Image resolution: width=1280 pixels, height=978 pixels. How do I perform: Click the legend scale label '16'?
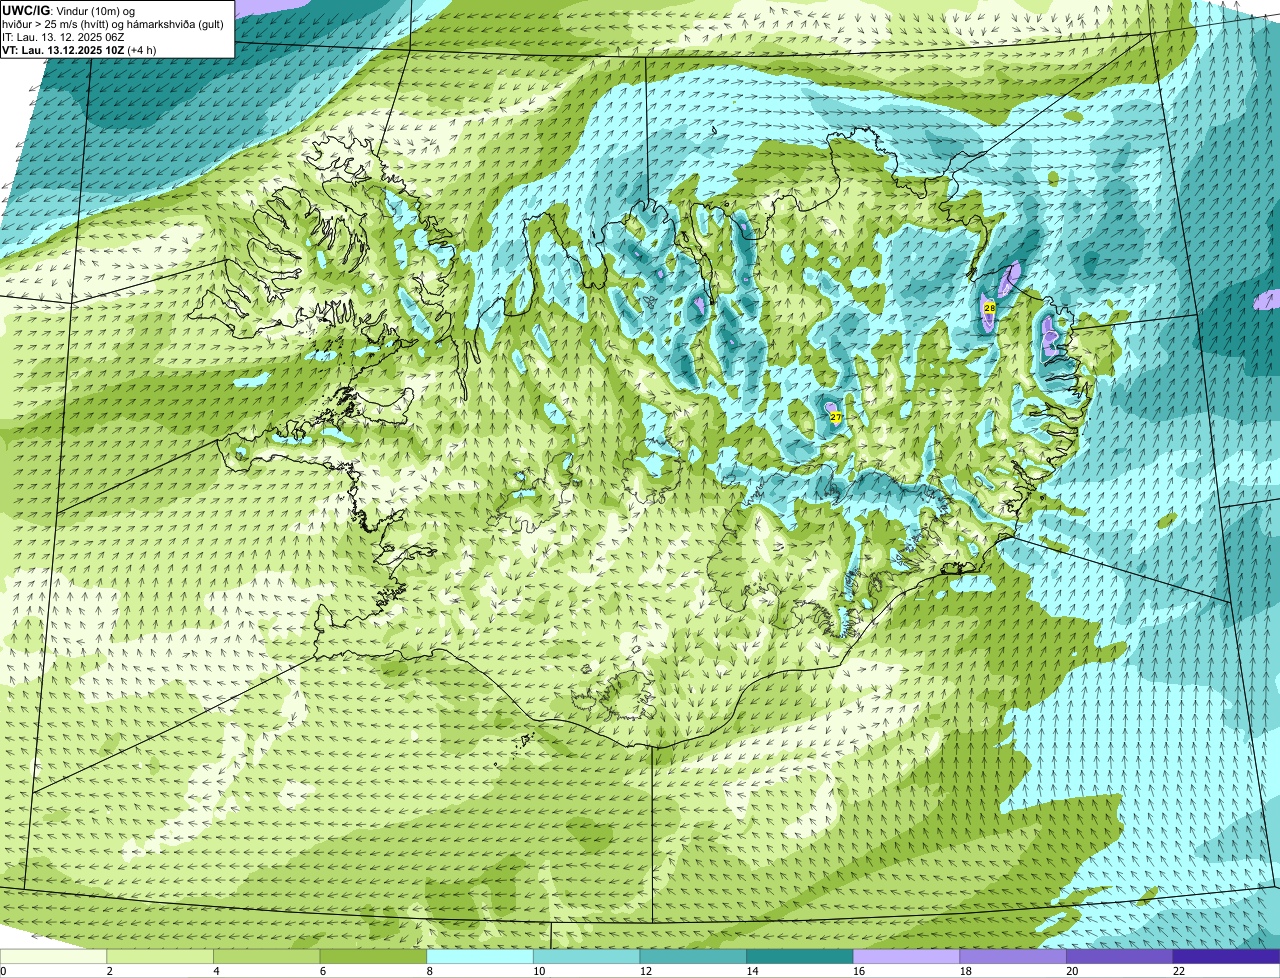[859, 971]
